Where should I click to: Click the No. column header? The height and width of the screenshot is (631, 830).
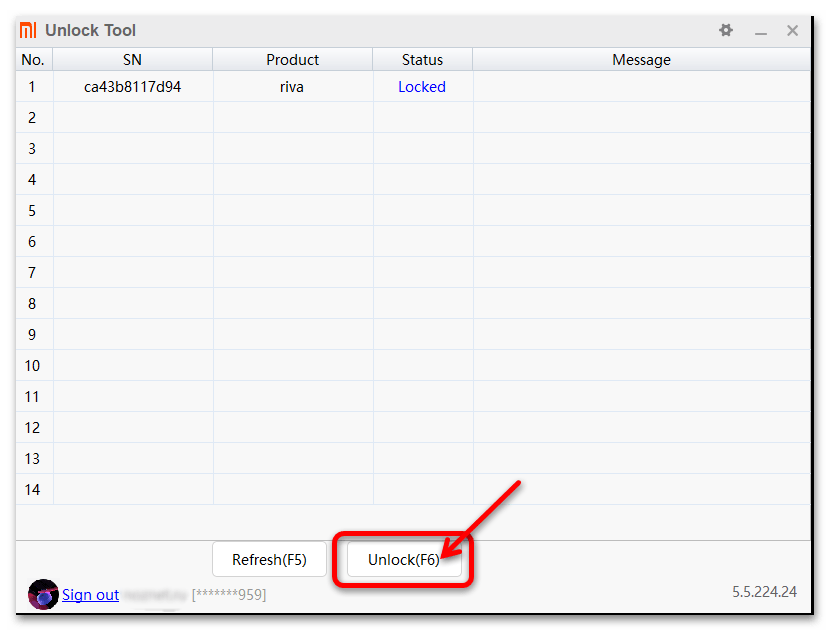pyautogui.click(x=33, y=60)
